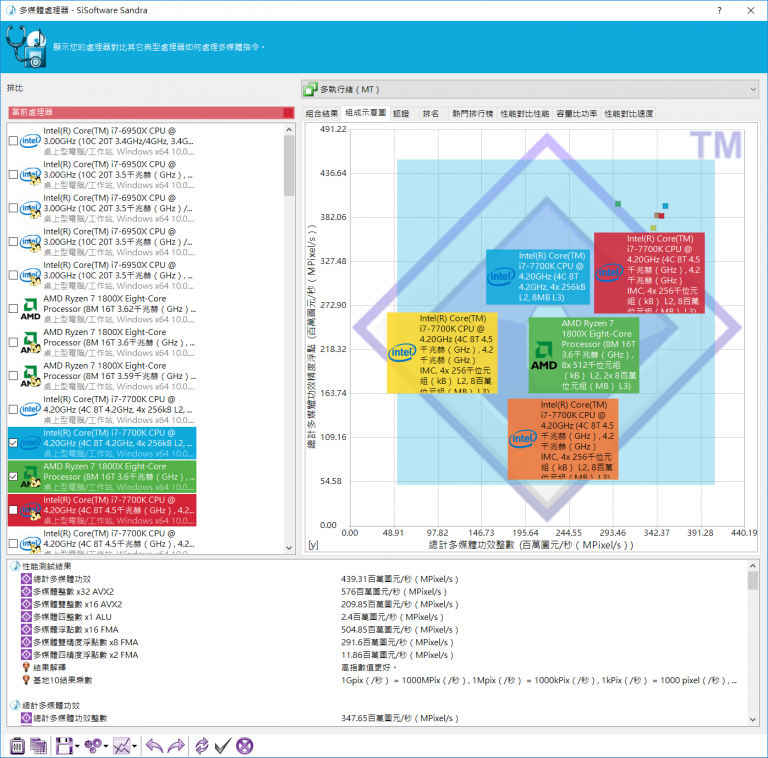This screenshot has width=768, height=758.
Task: Click the diamond icon next to 多媒體浮點數 x16 FMA
Action: [x=26, y=629]
